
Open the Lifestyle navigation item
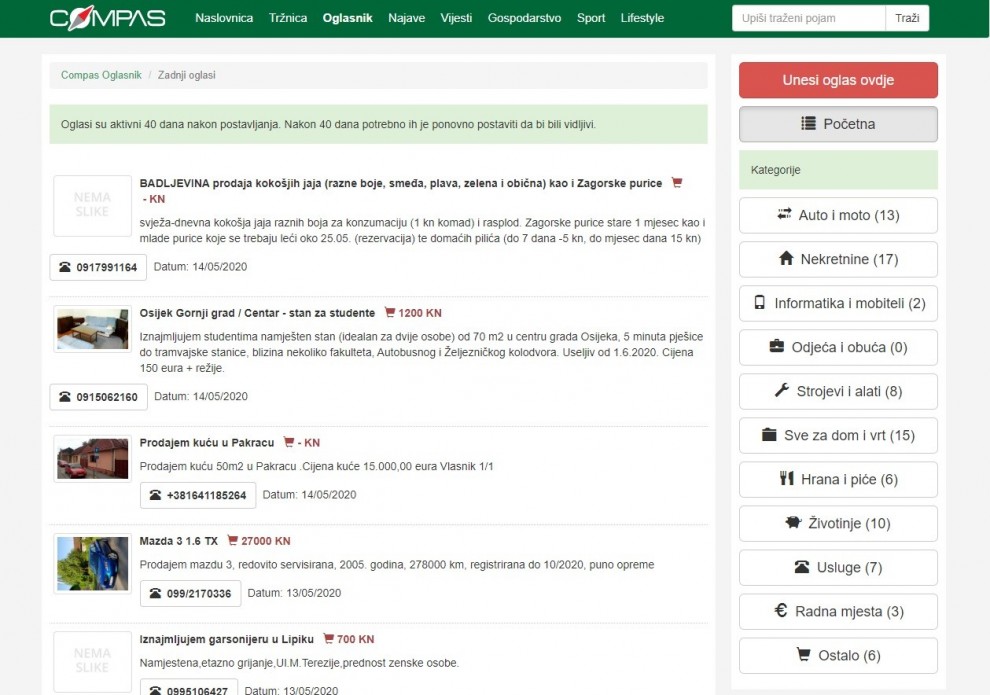pyautogui.click(x=641, y=18)
